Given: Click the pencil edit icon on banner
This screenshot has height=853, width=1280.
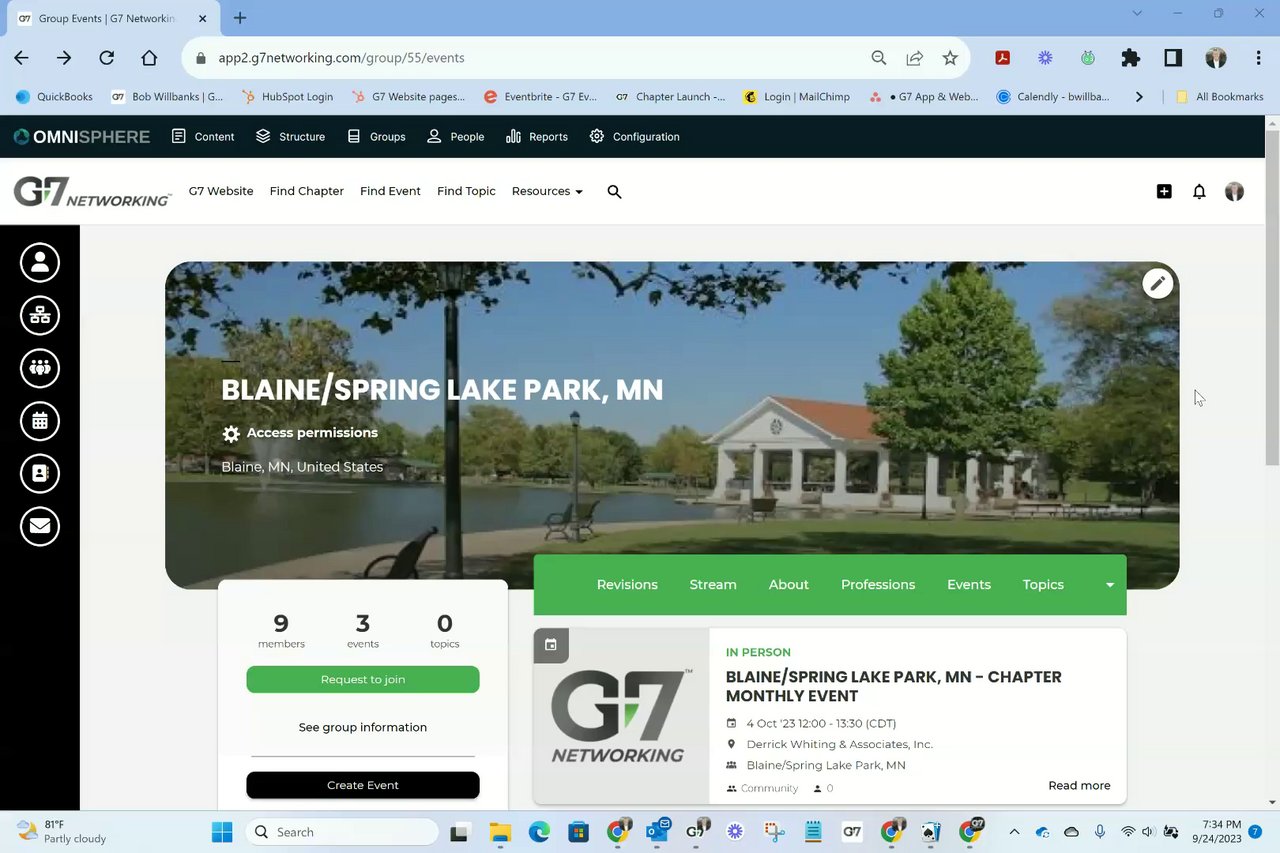Looking at the screenshot, I should (x=1157, y=283).
